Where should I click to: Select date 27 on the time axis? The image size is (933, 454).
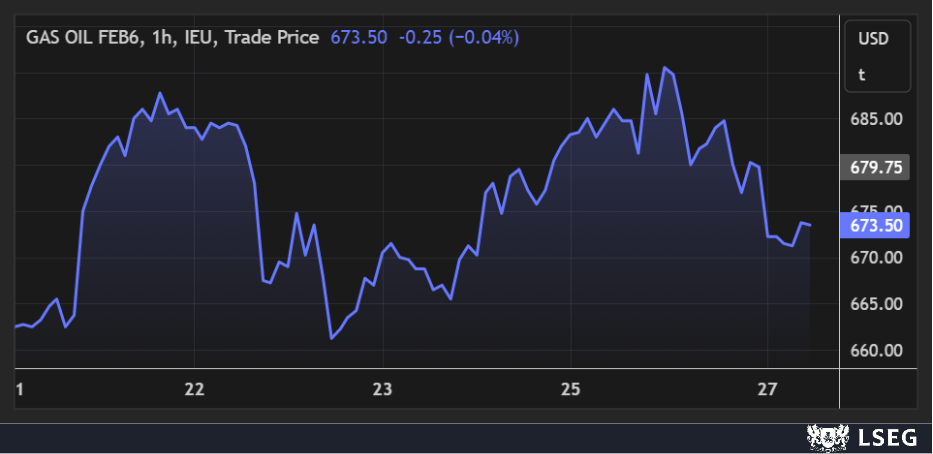pos(764,389)
